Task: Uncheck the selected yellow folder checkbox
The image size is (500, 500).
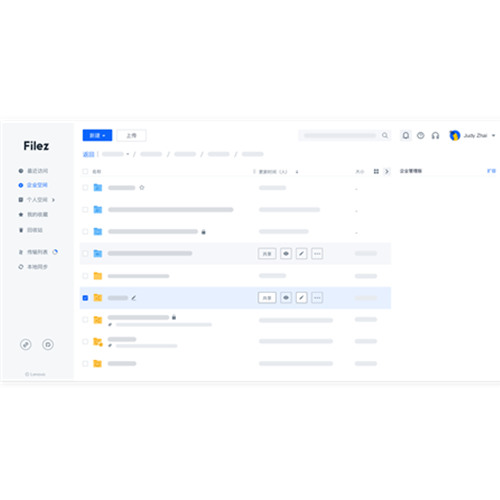Action: point(85,298)
